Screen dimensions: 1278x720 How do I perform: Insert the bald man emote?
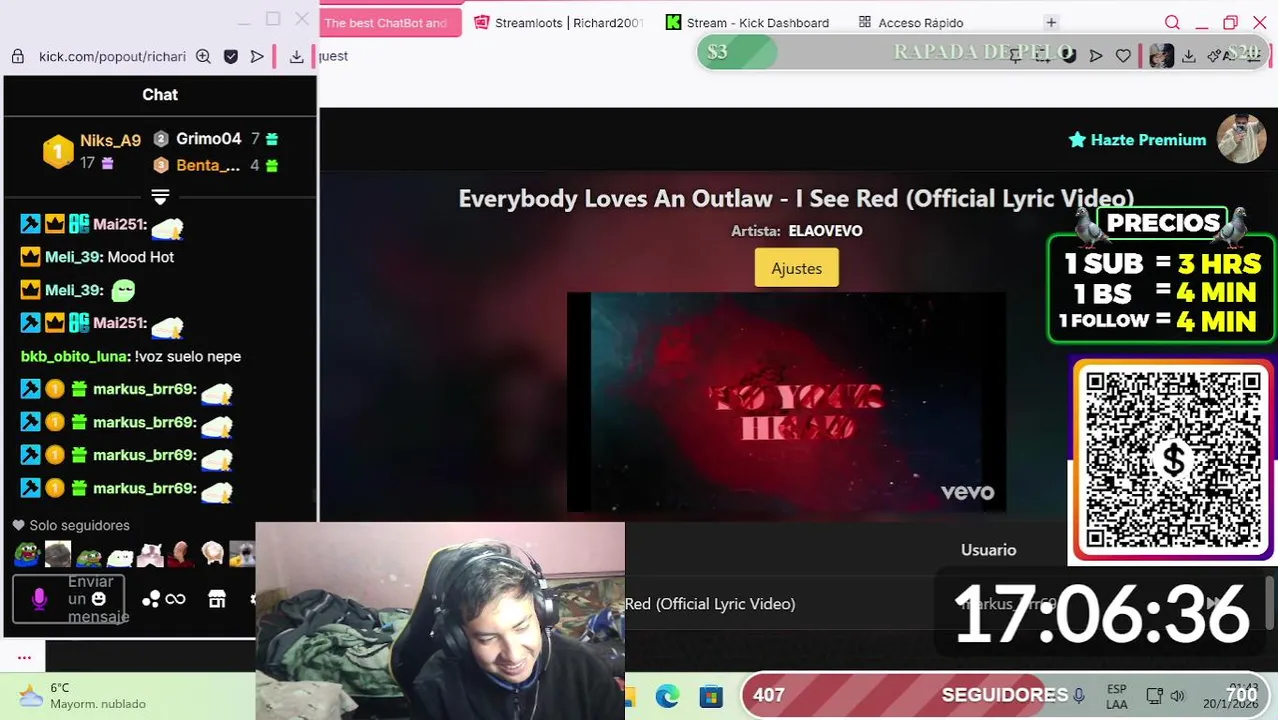pos(181,553)
